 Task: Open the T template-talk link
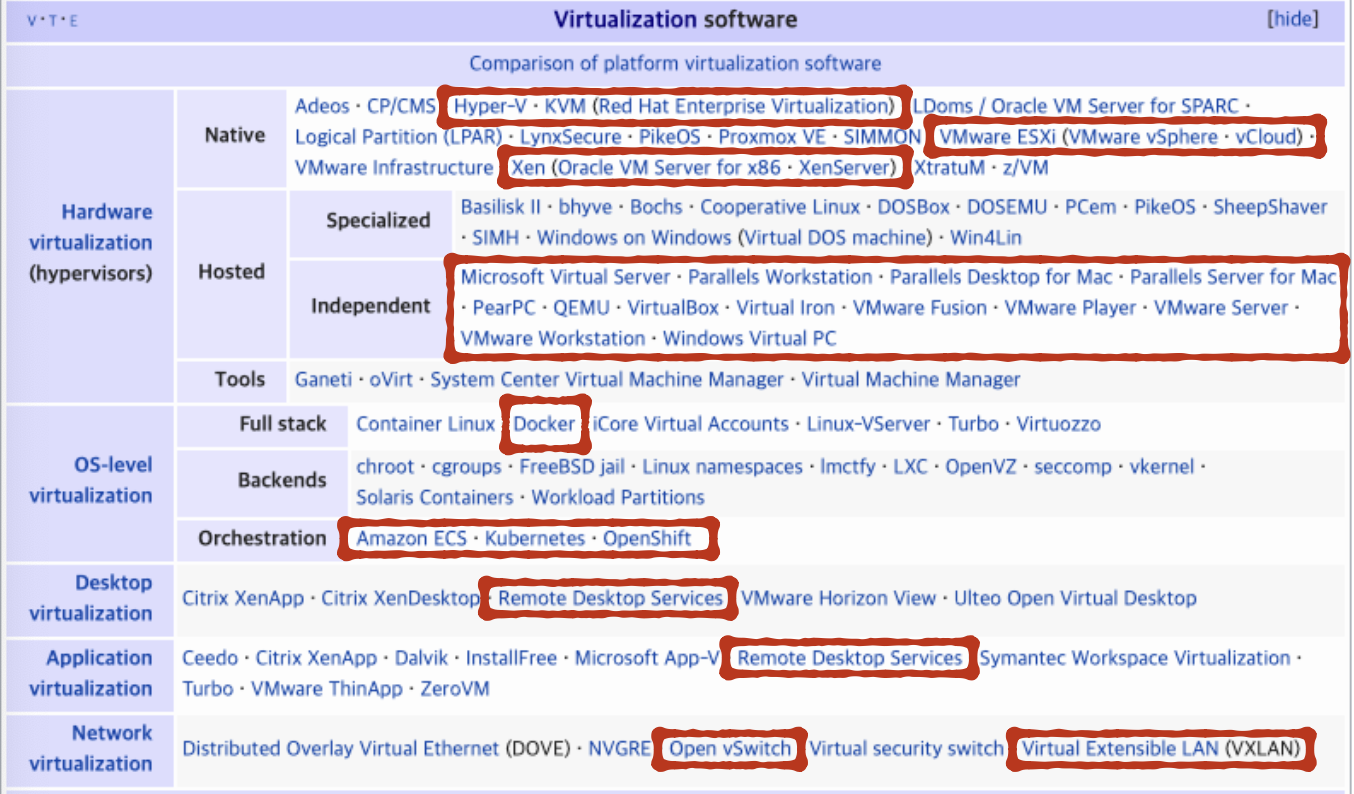pos(53,20)
